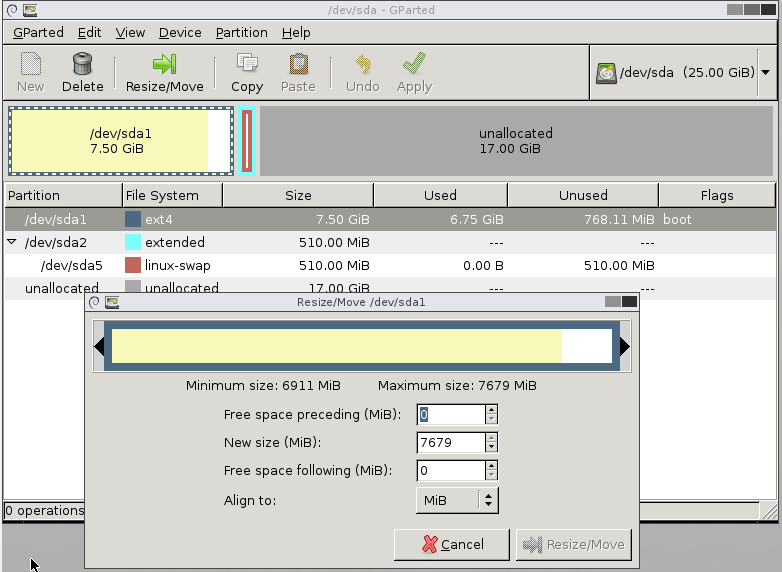
Task: Open the Help menu
Action: 296,32
